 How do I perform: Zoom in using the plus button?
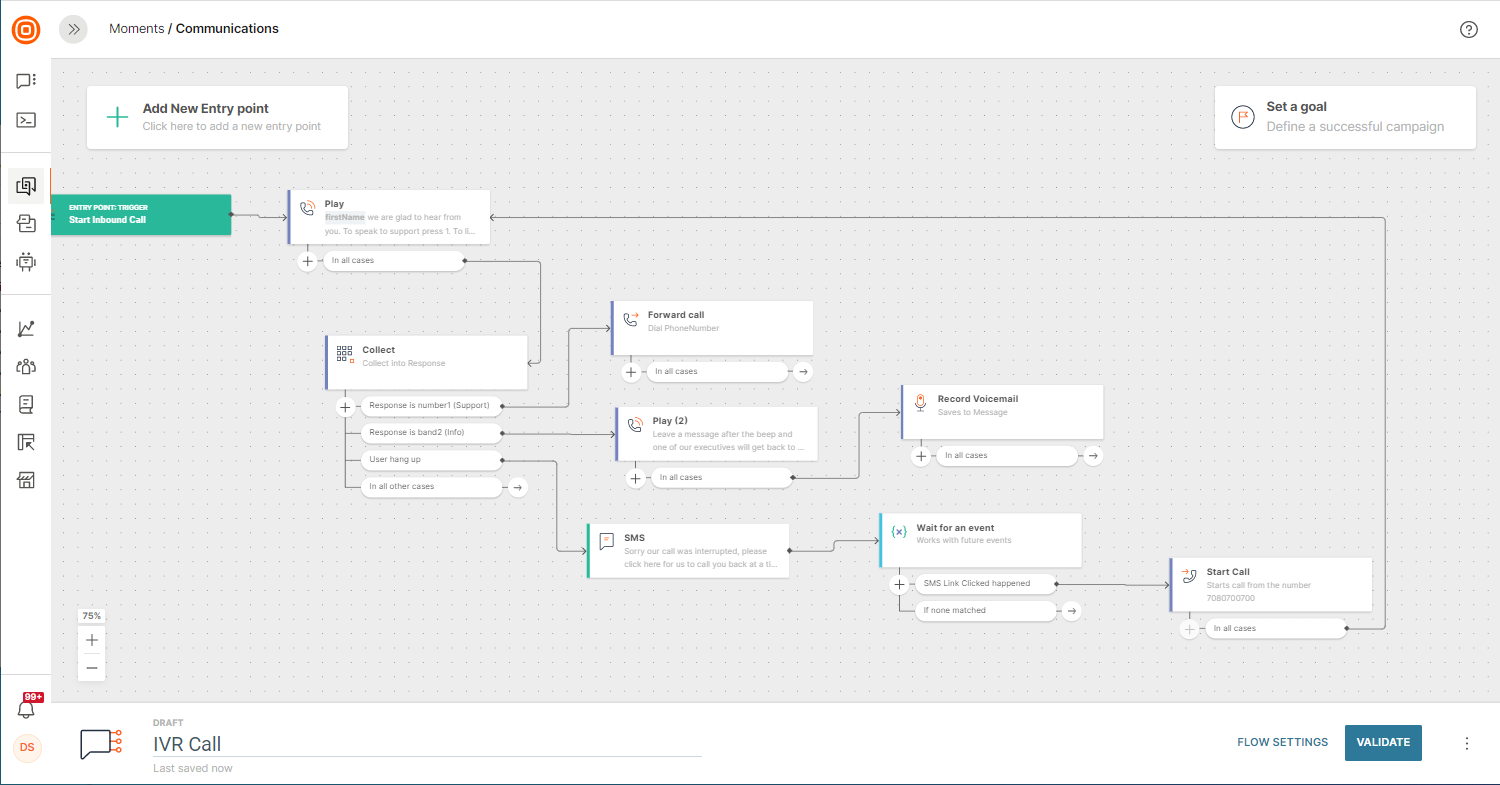pyautogui.click(x=92, y=640)
